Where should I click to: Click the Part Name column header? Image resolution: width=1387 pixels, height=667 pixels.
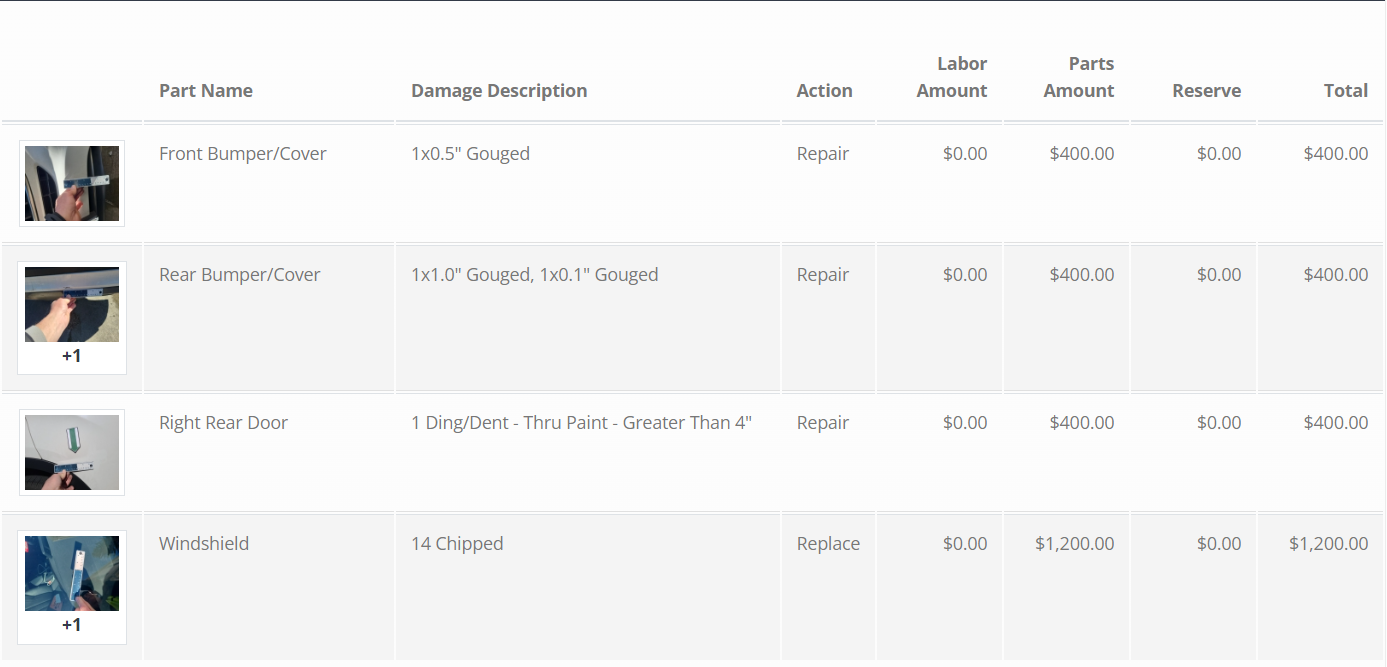click(x=206, y=91)
